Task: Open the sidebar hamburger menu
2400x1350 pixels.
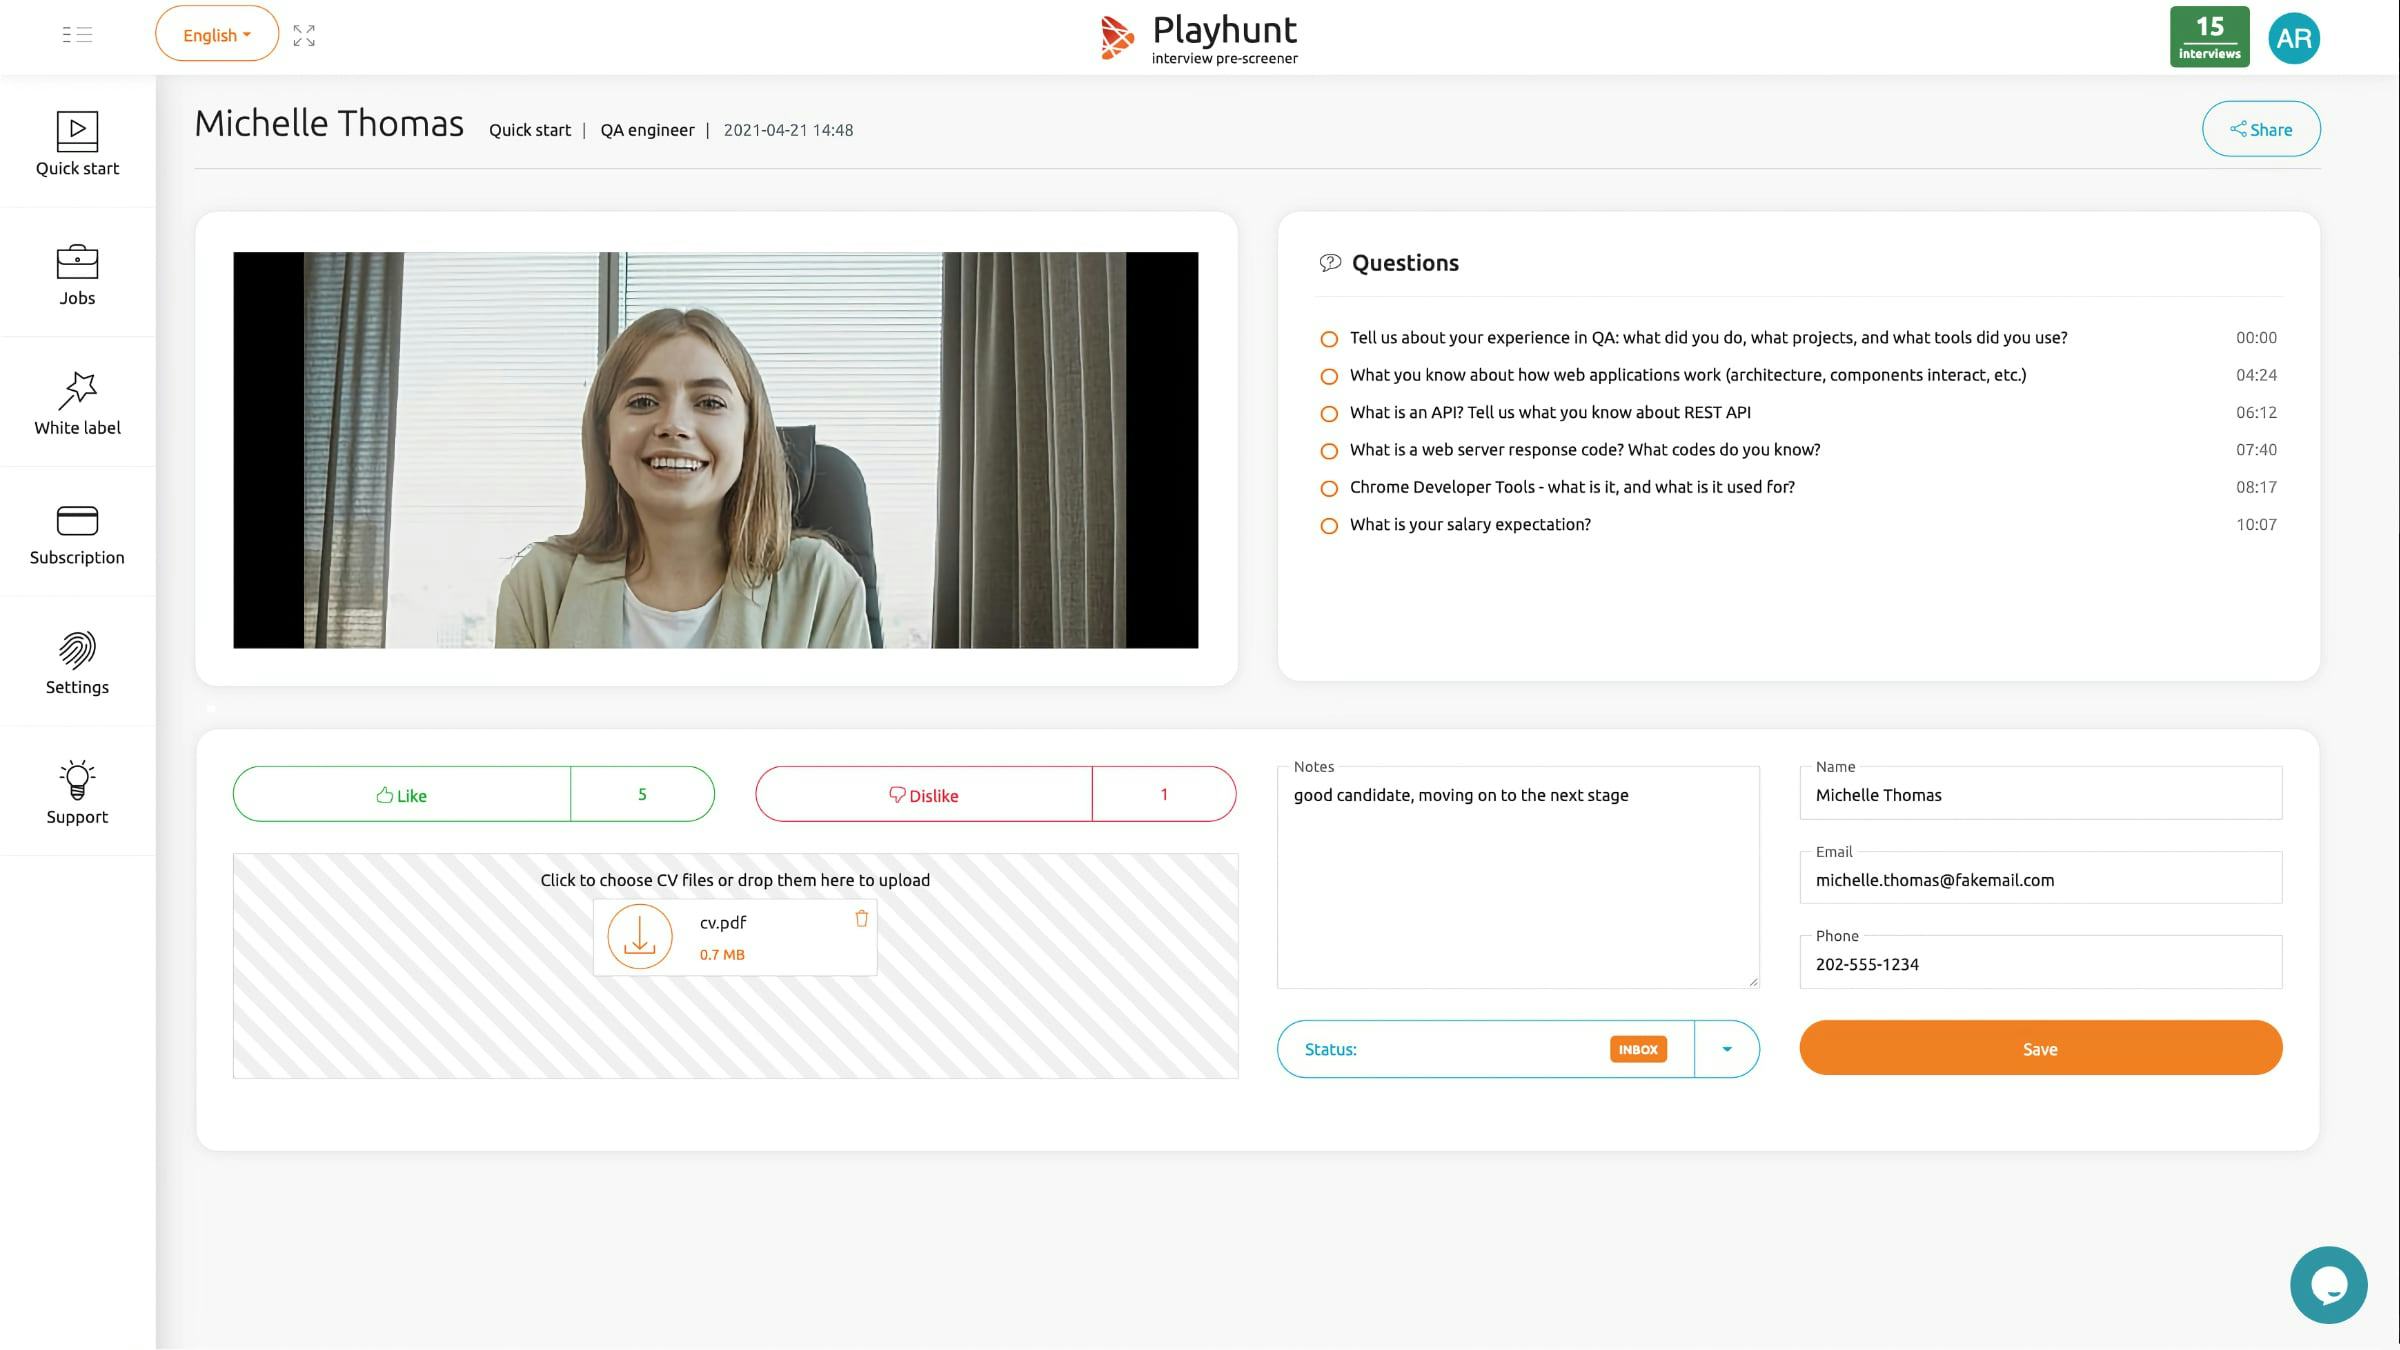Action: click(x=75, y=35)
